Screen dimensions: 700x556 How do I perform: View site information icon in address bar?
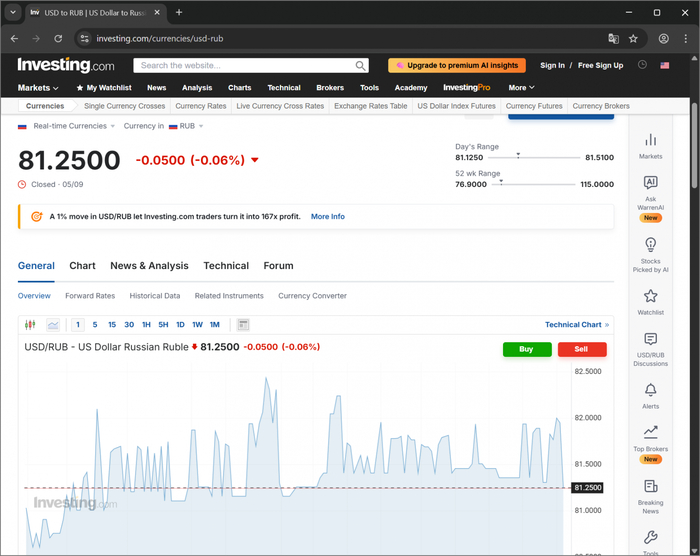tap(84, 38)
